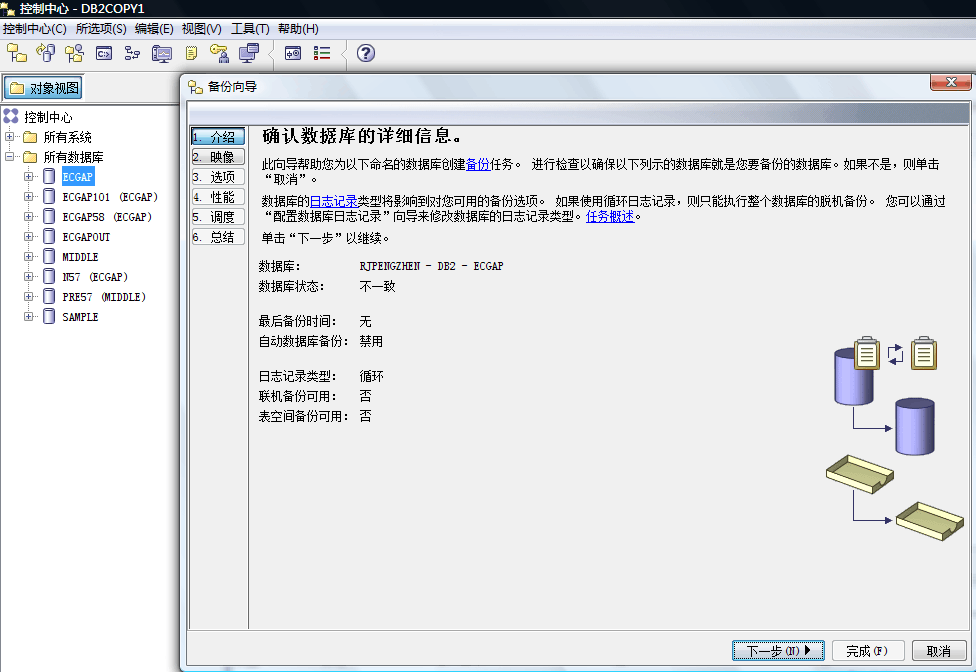Close the 备份向导 dialog
The width and height of the screenshot is (976, 672).
pos(950,82)
